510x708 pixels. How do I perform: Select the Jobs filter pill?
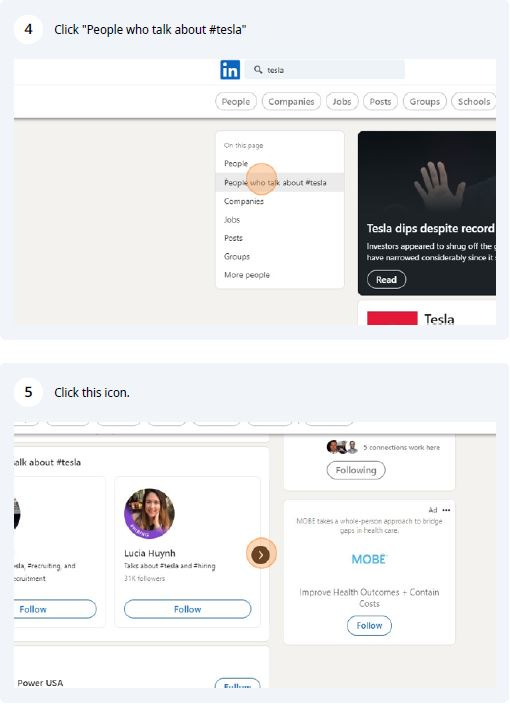342,102
